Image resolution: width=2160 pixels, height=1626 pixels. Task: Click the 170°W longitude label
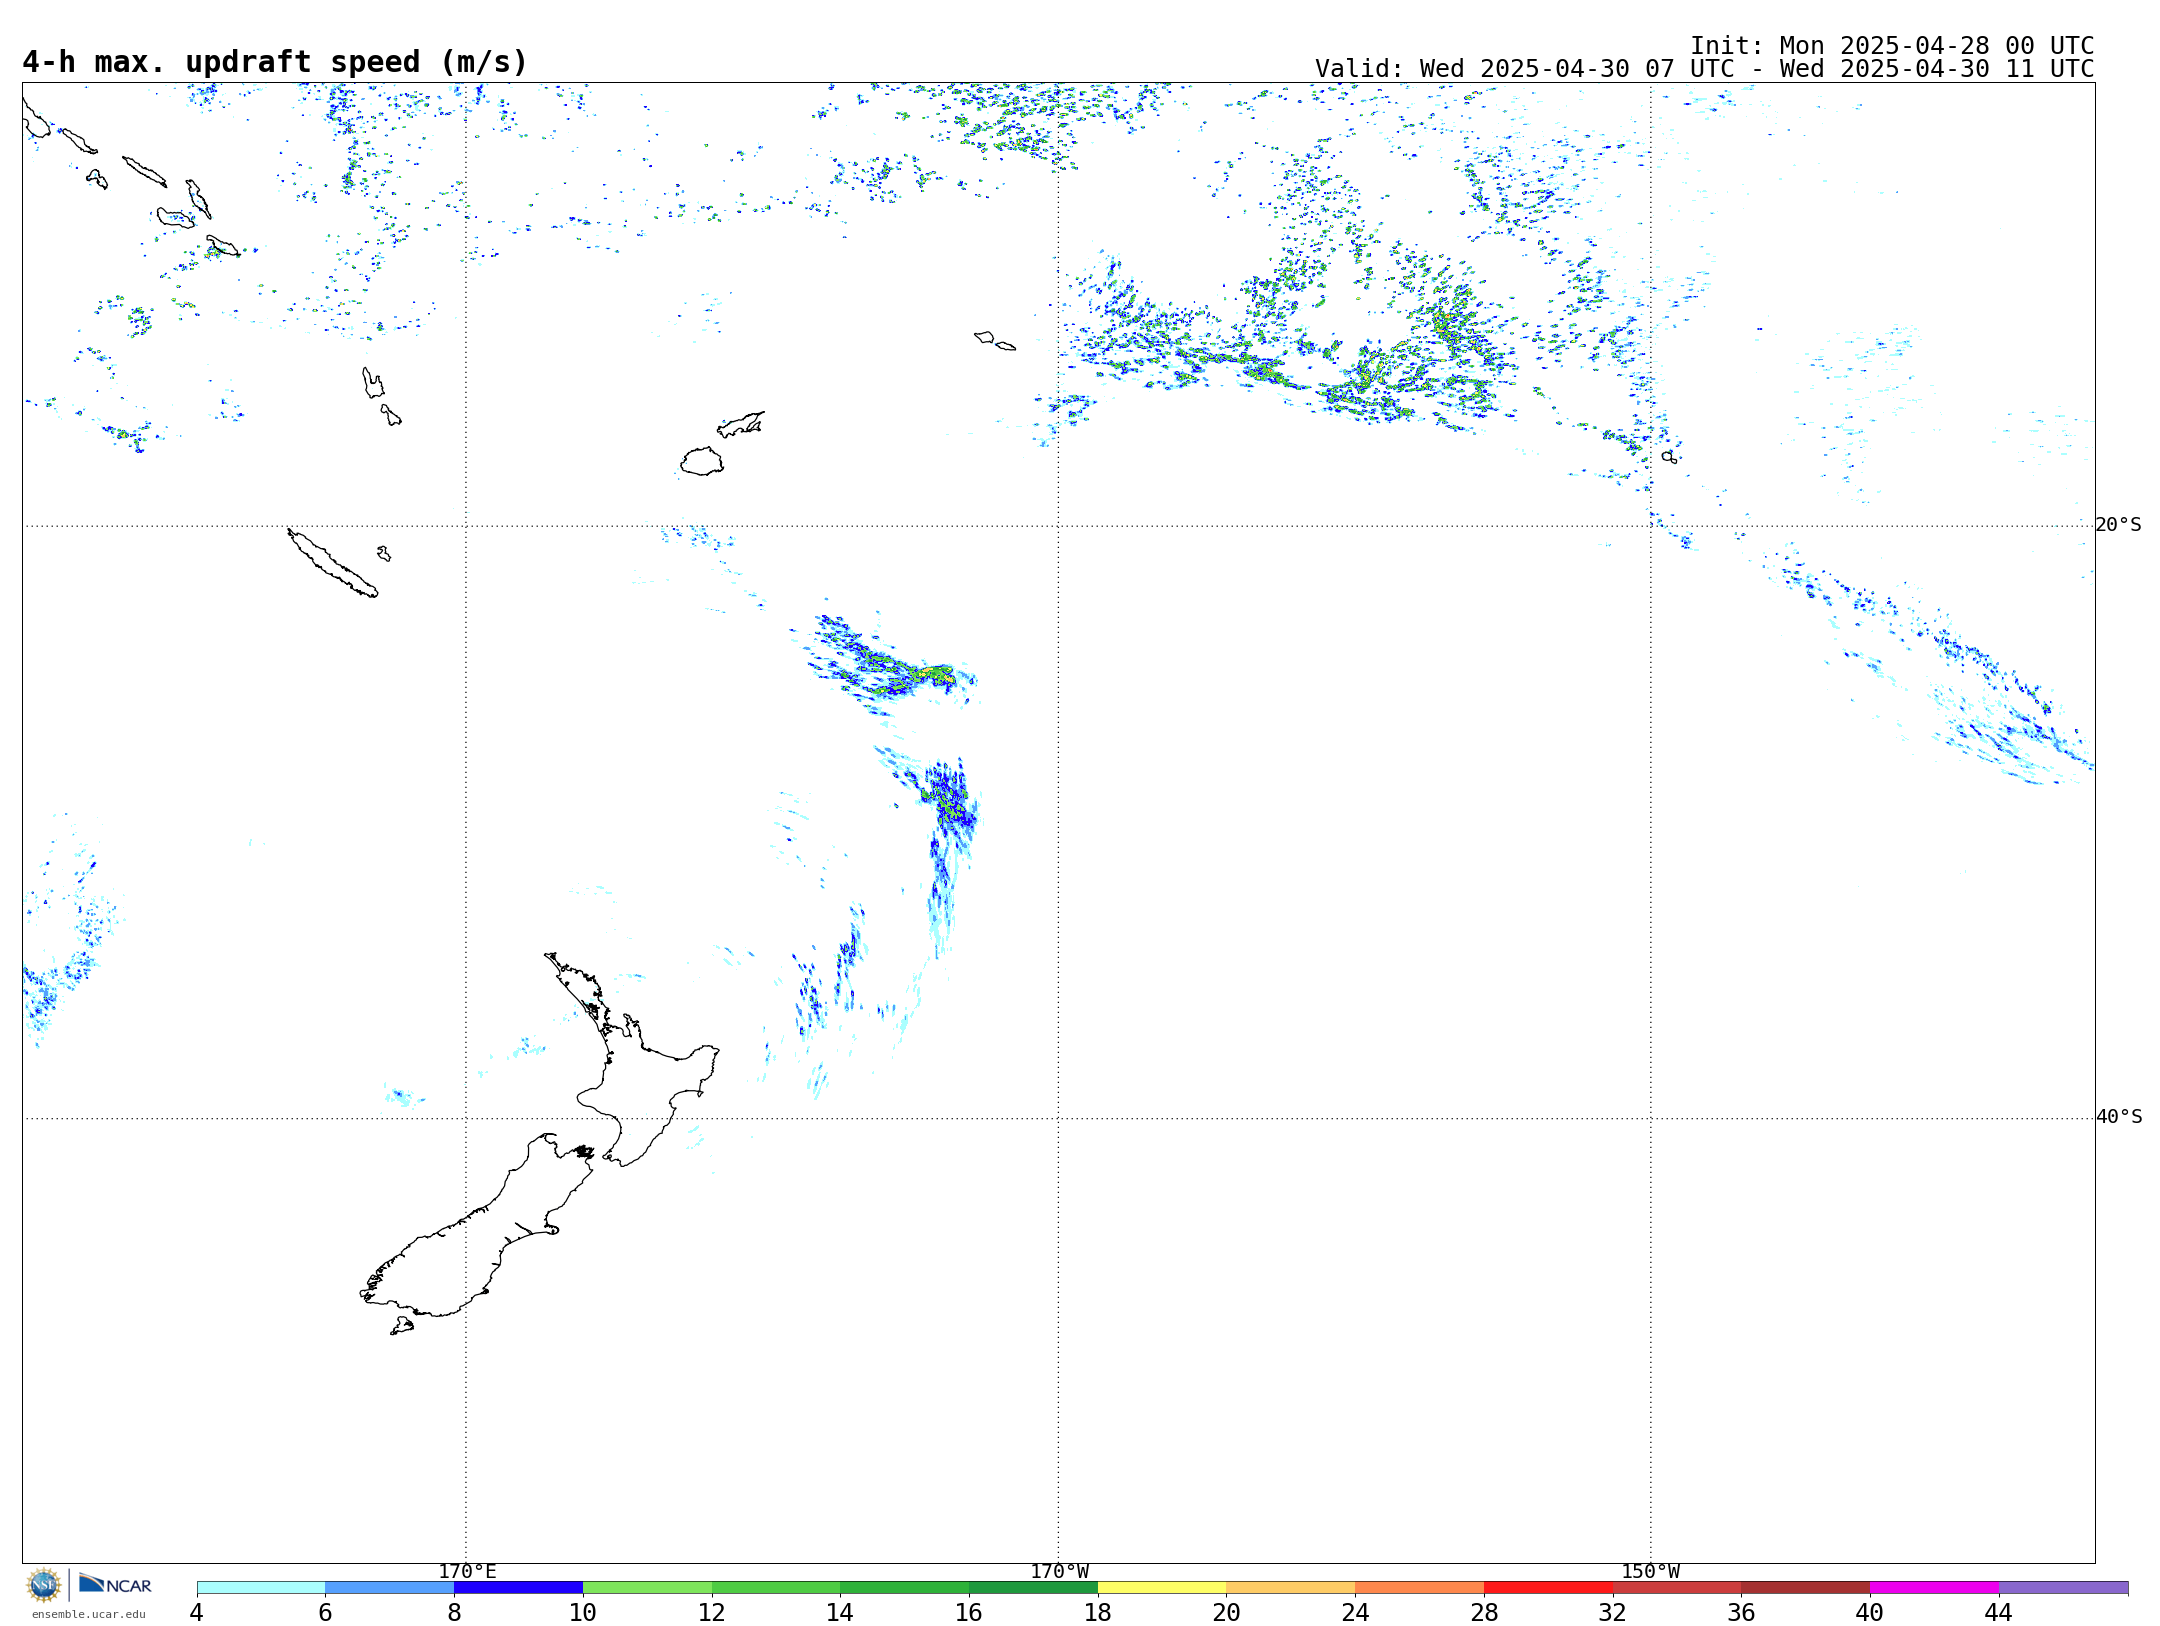(1059, 1572)
